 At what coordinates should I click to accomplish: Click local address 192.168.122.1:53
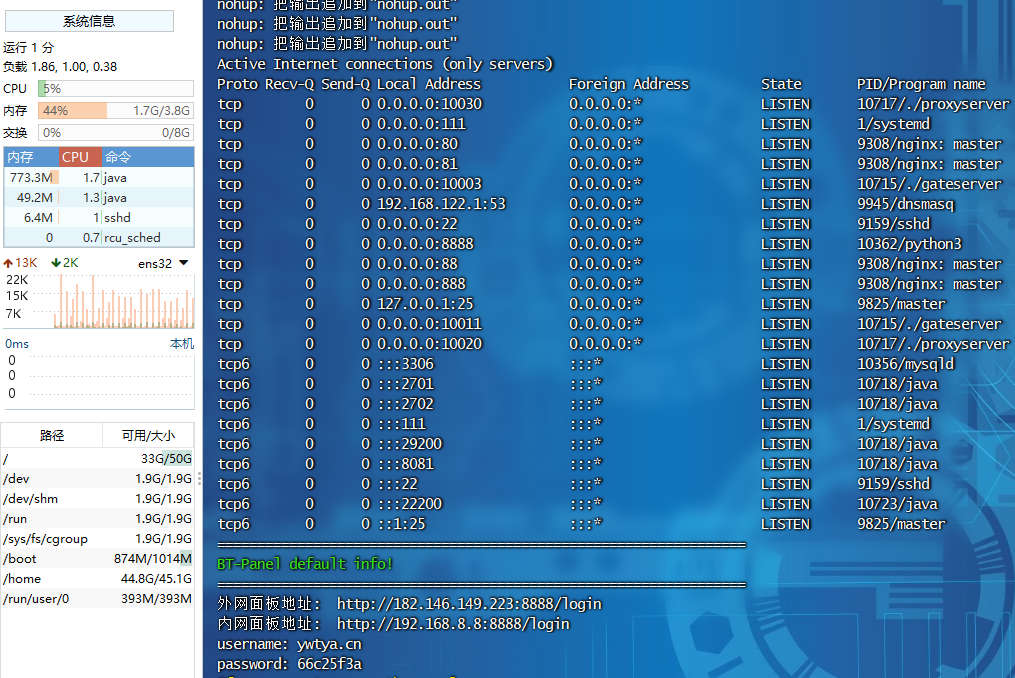click(441, 204)
